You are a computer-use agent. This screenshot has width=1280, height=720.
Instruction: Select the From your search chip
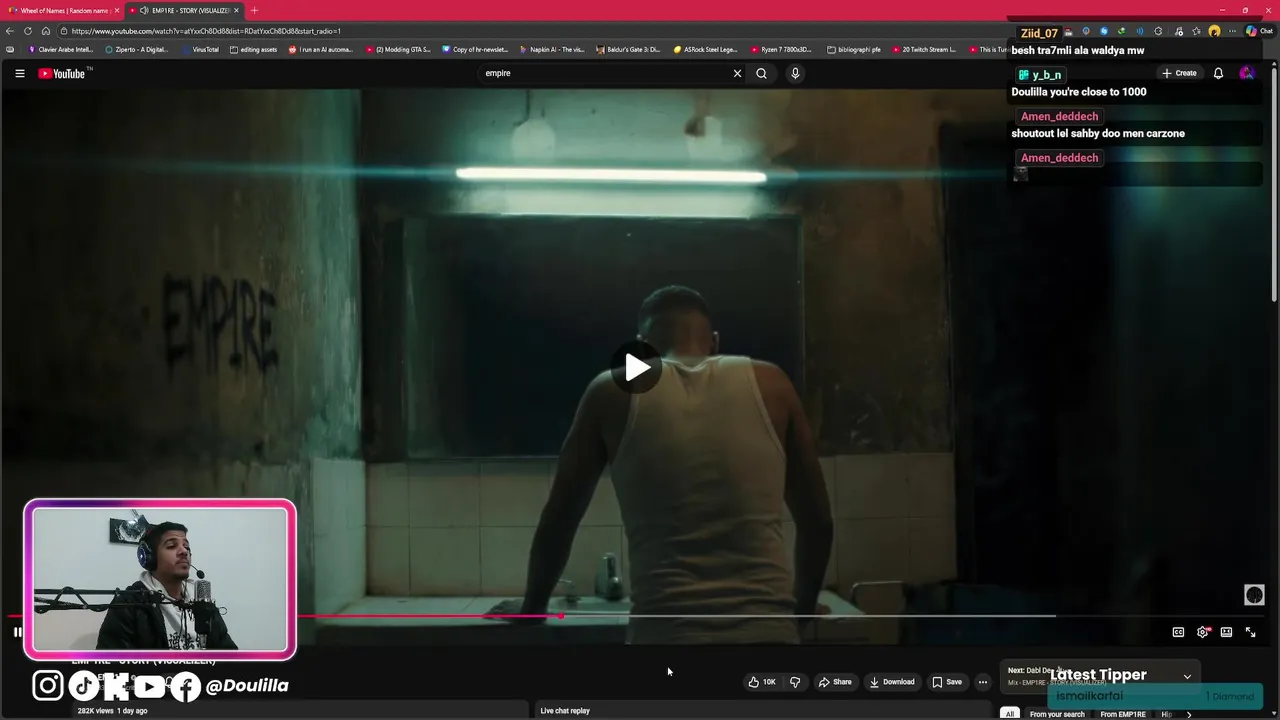coord(1057,714)
